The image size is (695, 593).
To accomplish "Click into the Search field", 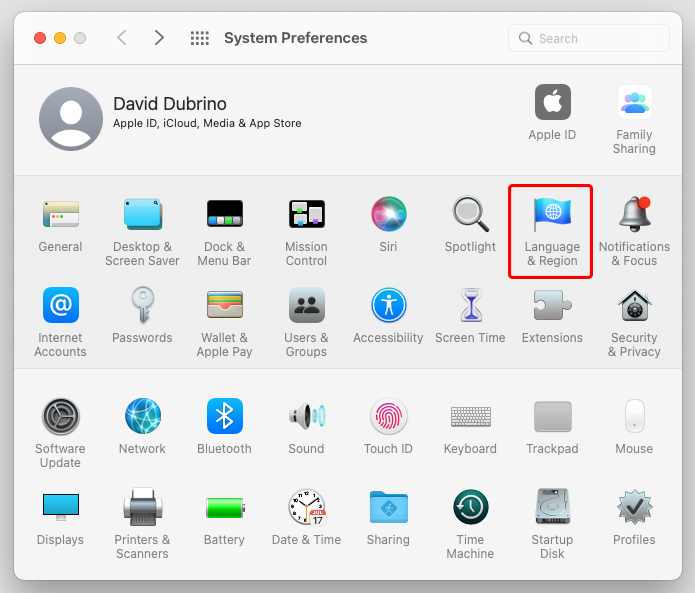I will click(589, 38).
